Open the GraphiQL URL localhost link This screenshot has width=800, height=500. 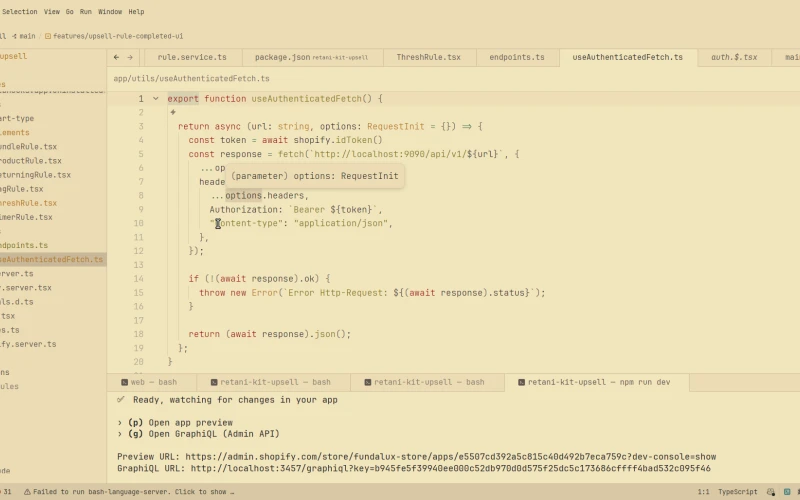pos(451,468)
